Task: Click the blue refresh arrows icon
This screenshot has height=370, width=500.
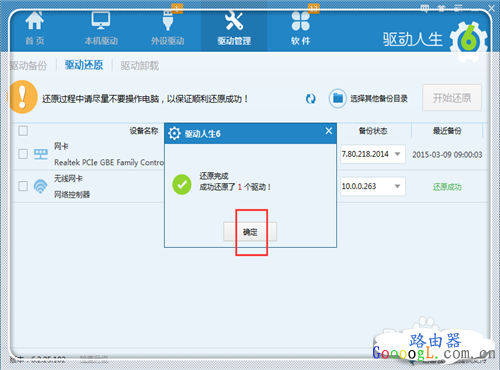Action: (x=311, y=99)
